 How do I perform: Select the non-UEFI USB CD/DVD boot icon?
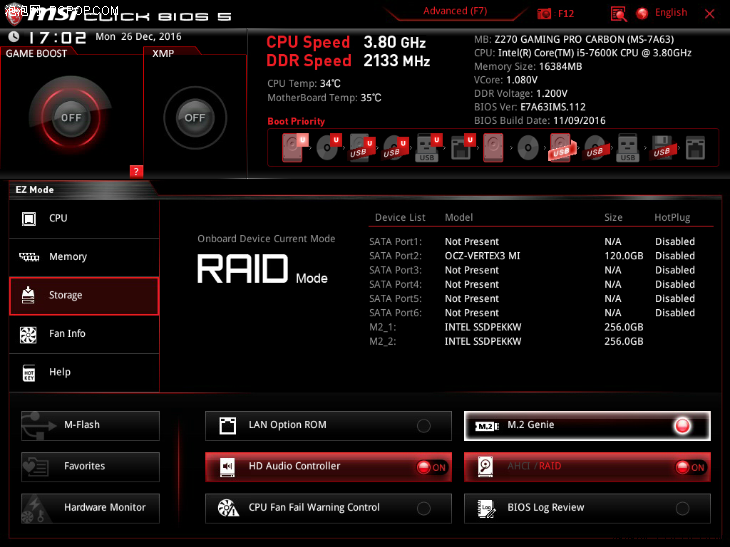click(x=595, y=148)
